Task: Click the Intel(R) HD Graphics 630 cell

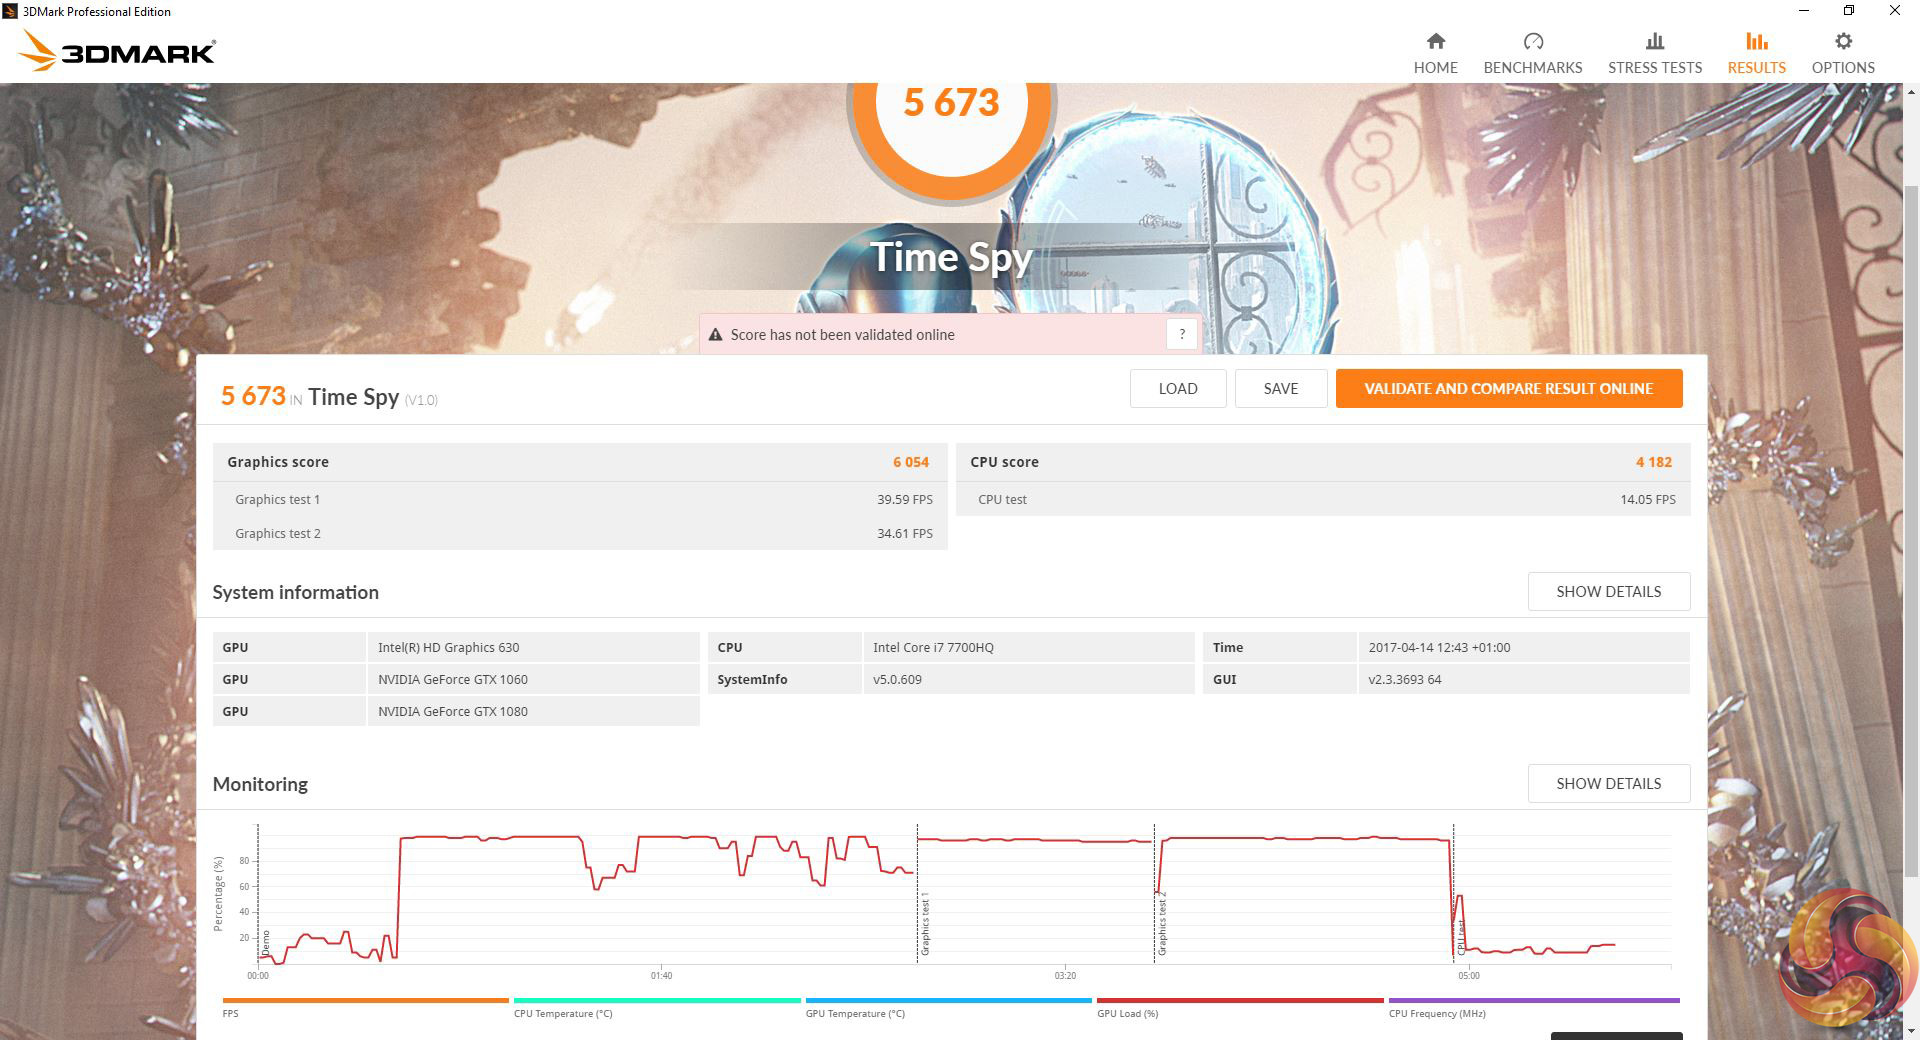Action: [x=533, y=647]
